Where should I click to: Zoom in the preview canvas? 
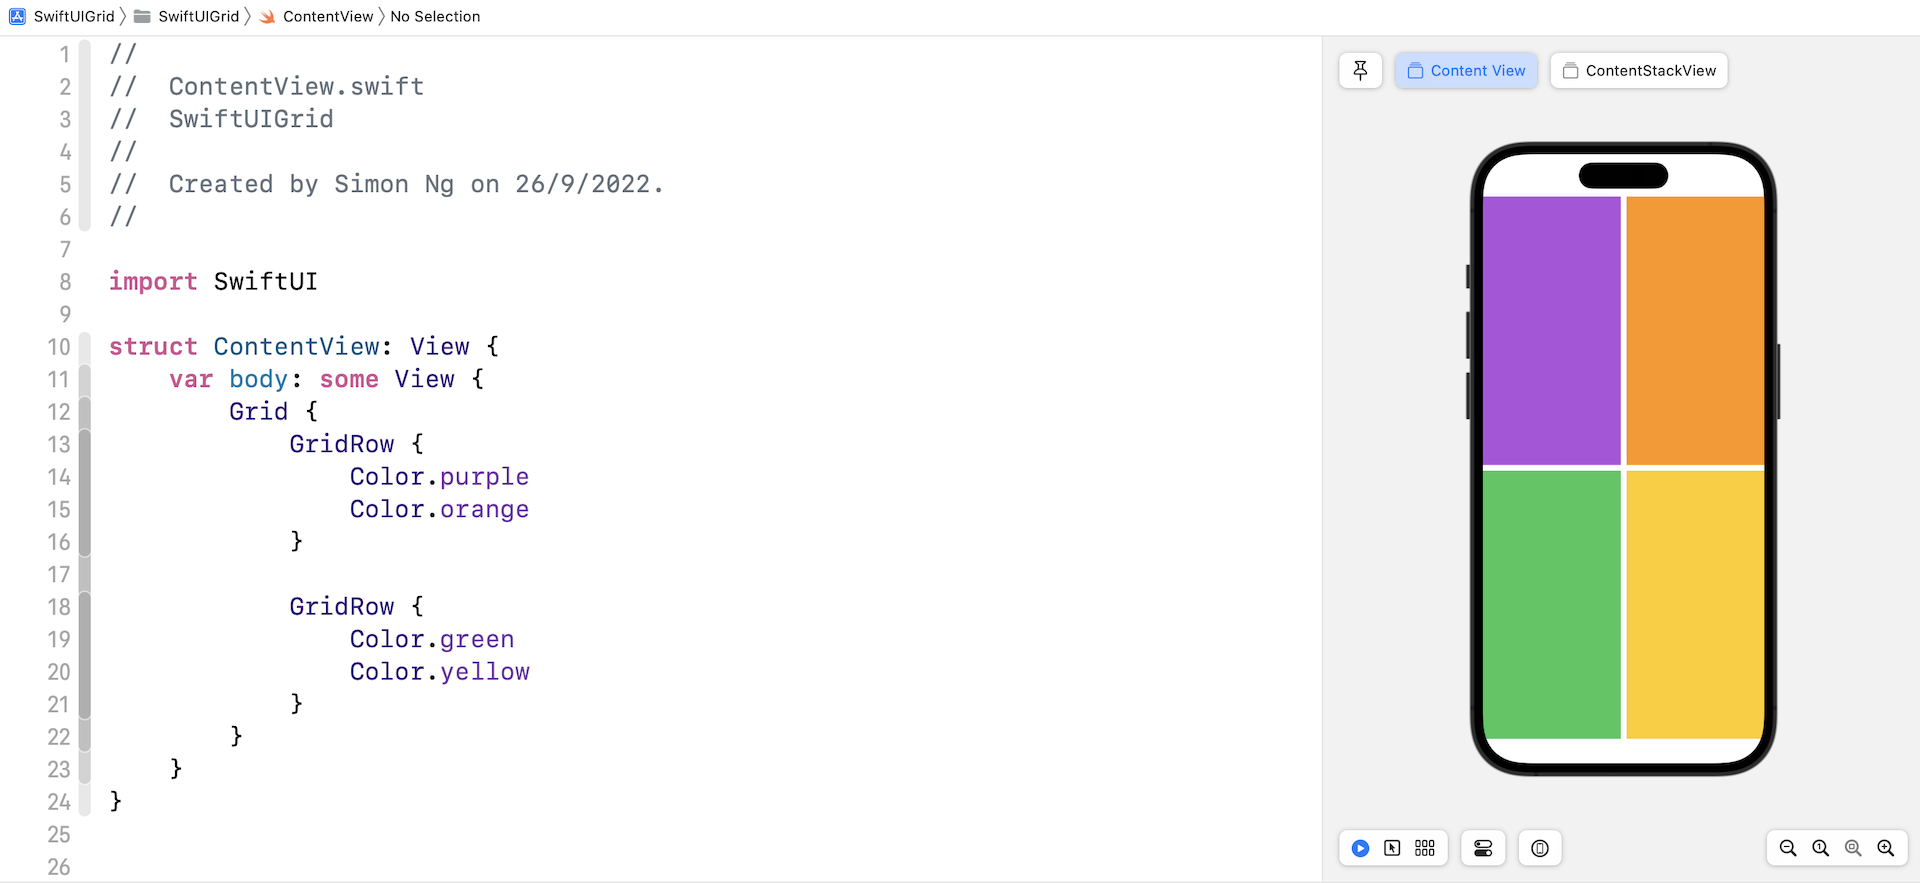(1886, 848)
